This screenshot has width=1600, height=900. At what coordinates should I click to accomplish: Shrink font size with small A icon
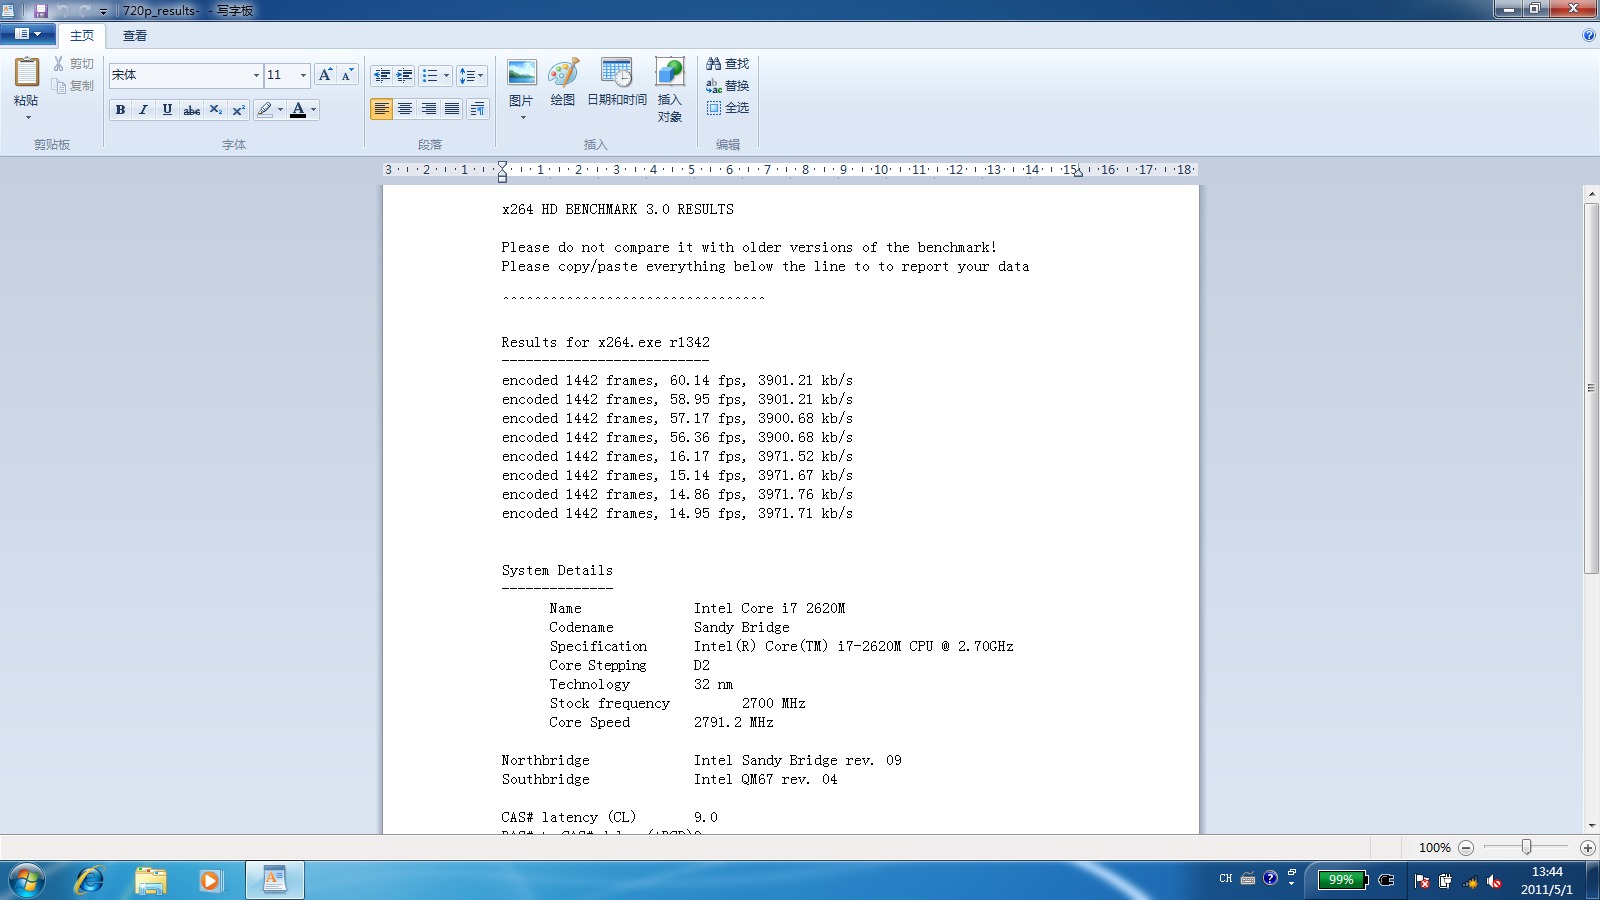coord(347,75)
